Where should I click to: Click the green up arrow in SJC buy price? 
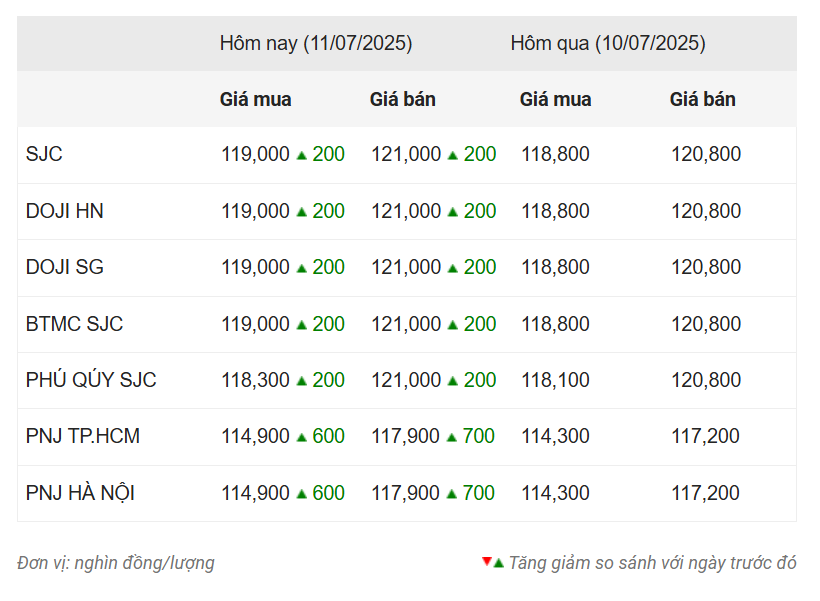301,155
